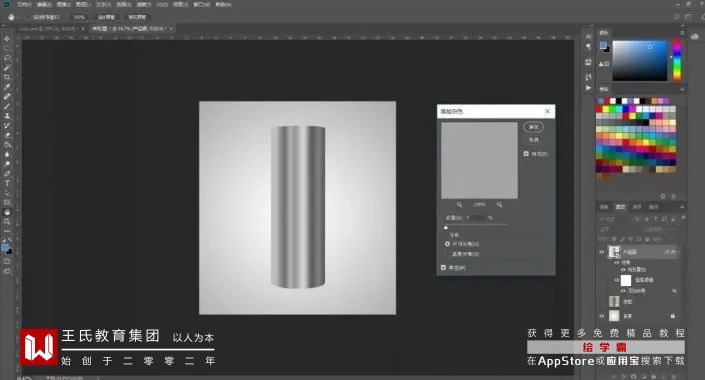Open the Edit menu
705x380 pixels.
[x=44, y=4]
